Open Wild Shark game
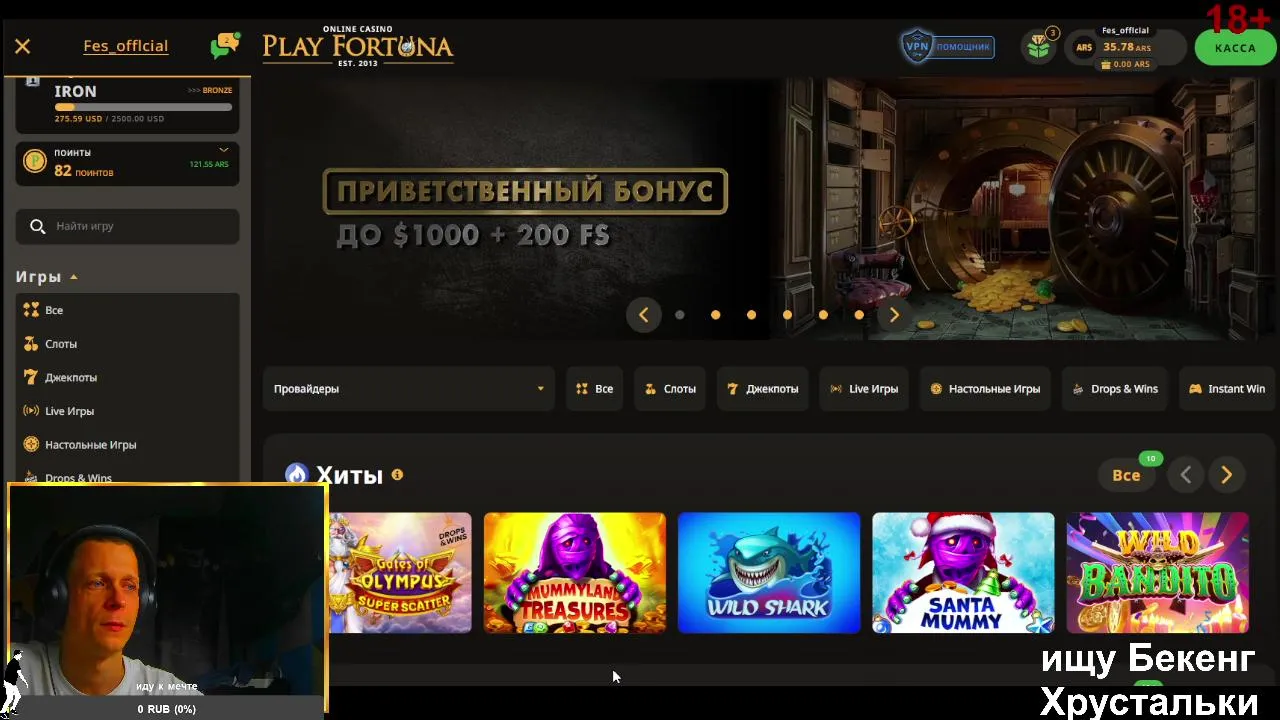The width and height of the screenshot is (1280, 720). click(x=769, y=573)
